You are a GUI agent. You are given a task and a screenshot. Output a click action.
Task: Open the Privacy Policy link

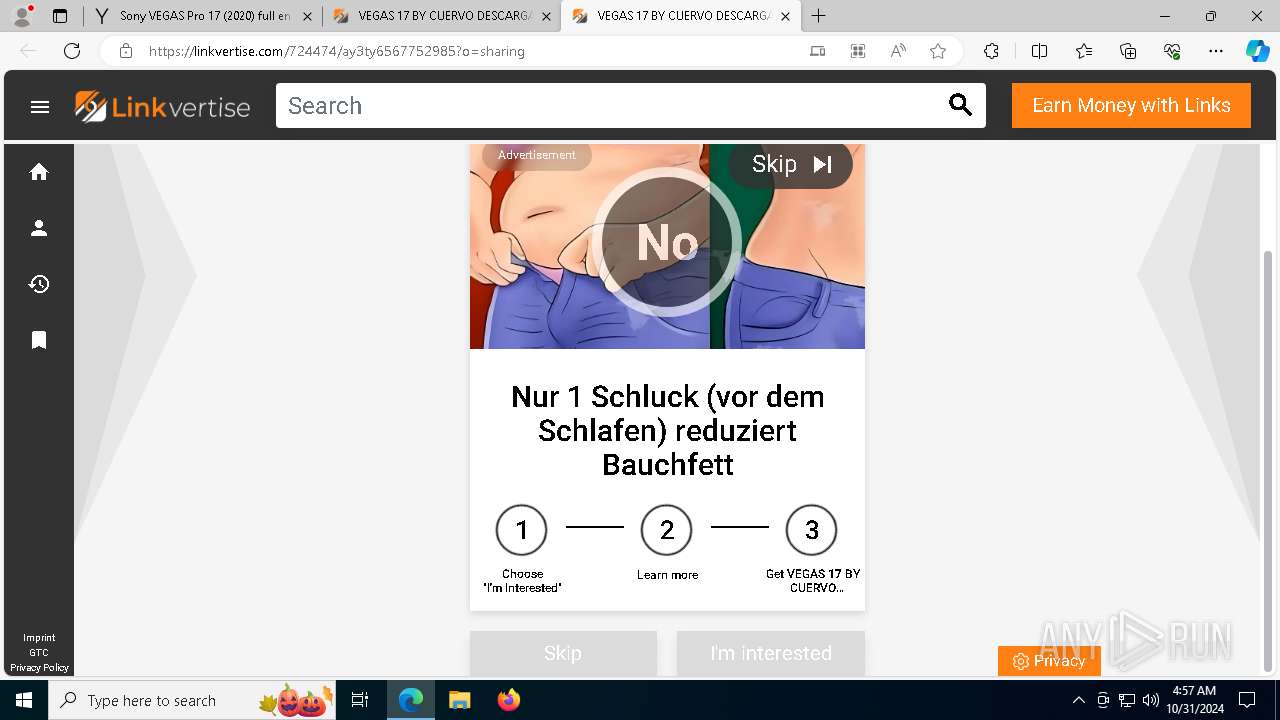(39, 668)
